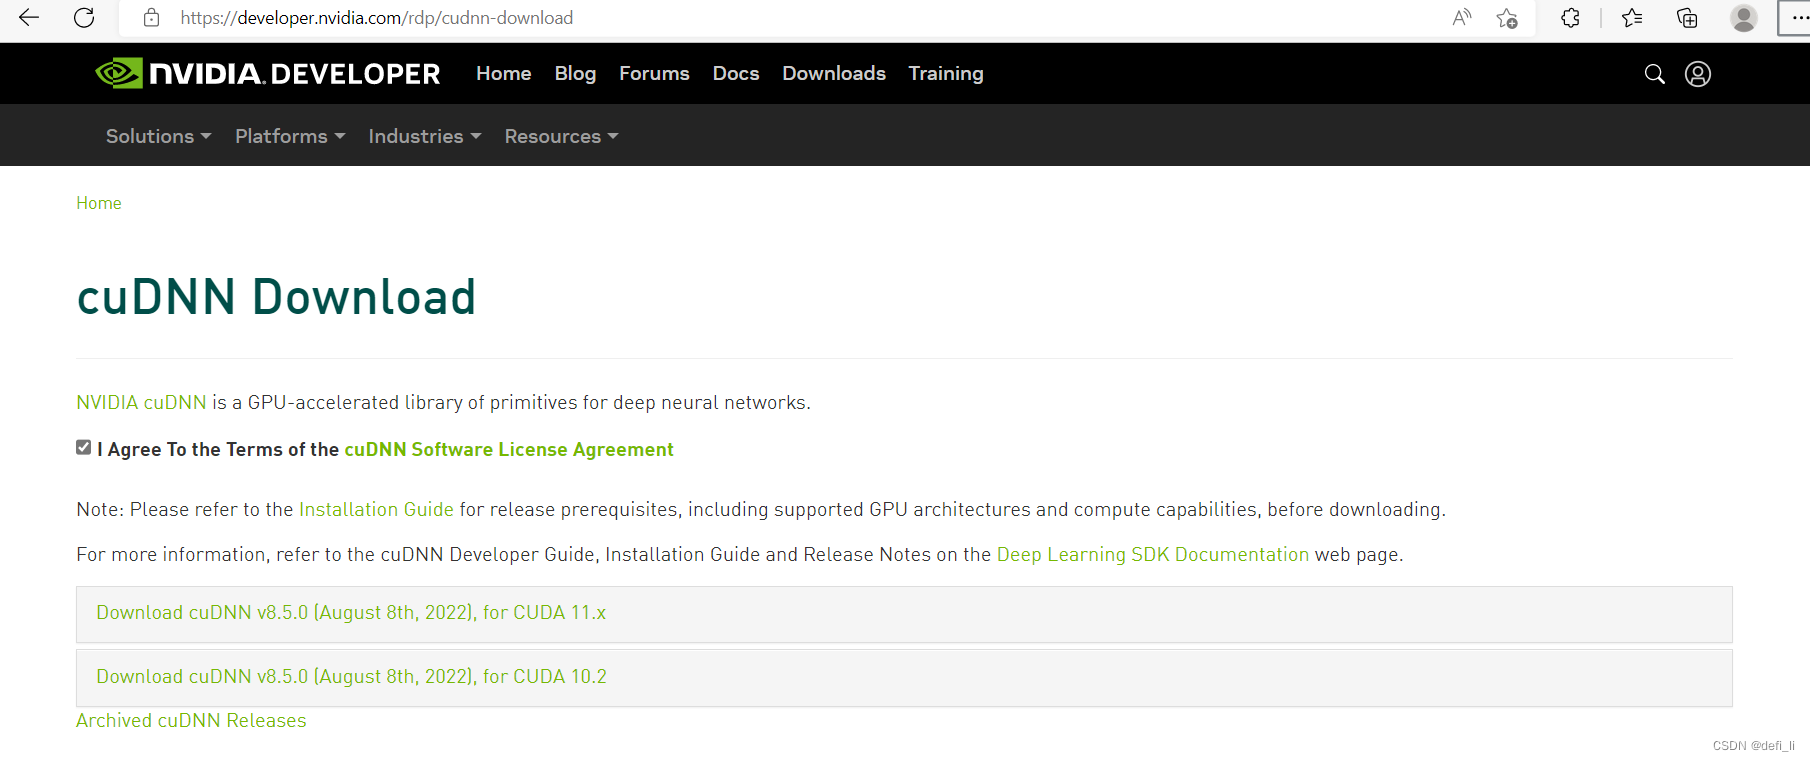Open the Read aloud icon in address bar
Viewport: 1810px width, 761px height.
[1462, 17]
